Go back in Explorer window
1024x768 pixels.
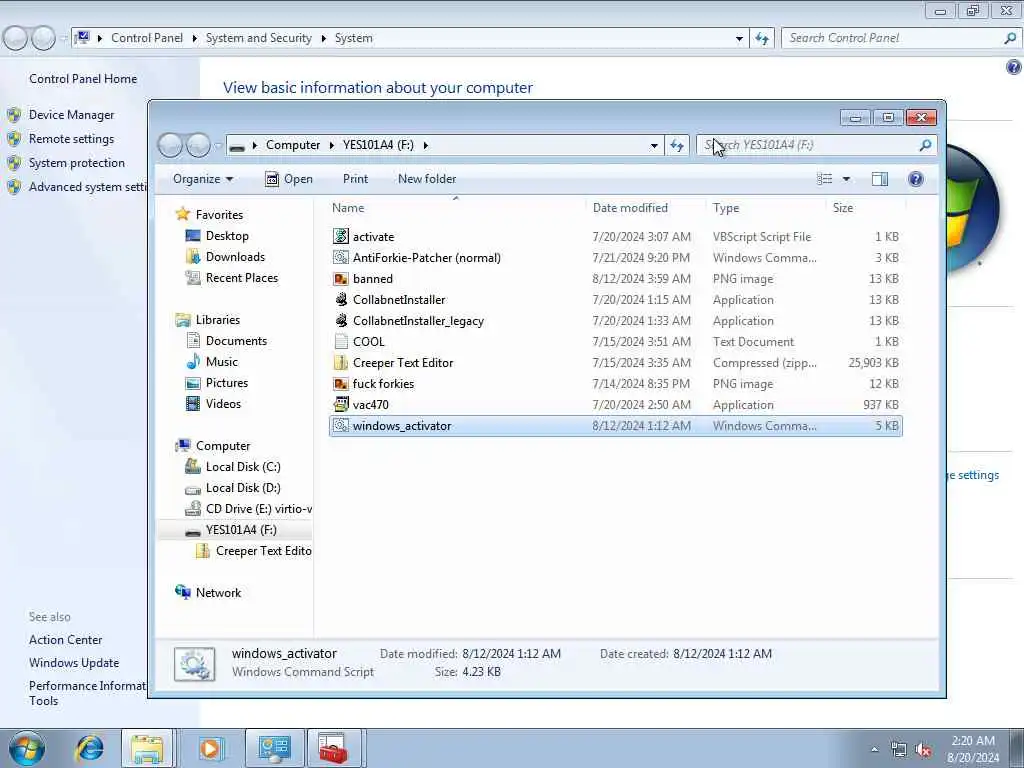170,145
